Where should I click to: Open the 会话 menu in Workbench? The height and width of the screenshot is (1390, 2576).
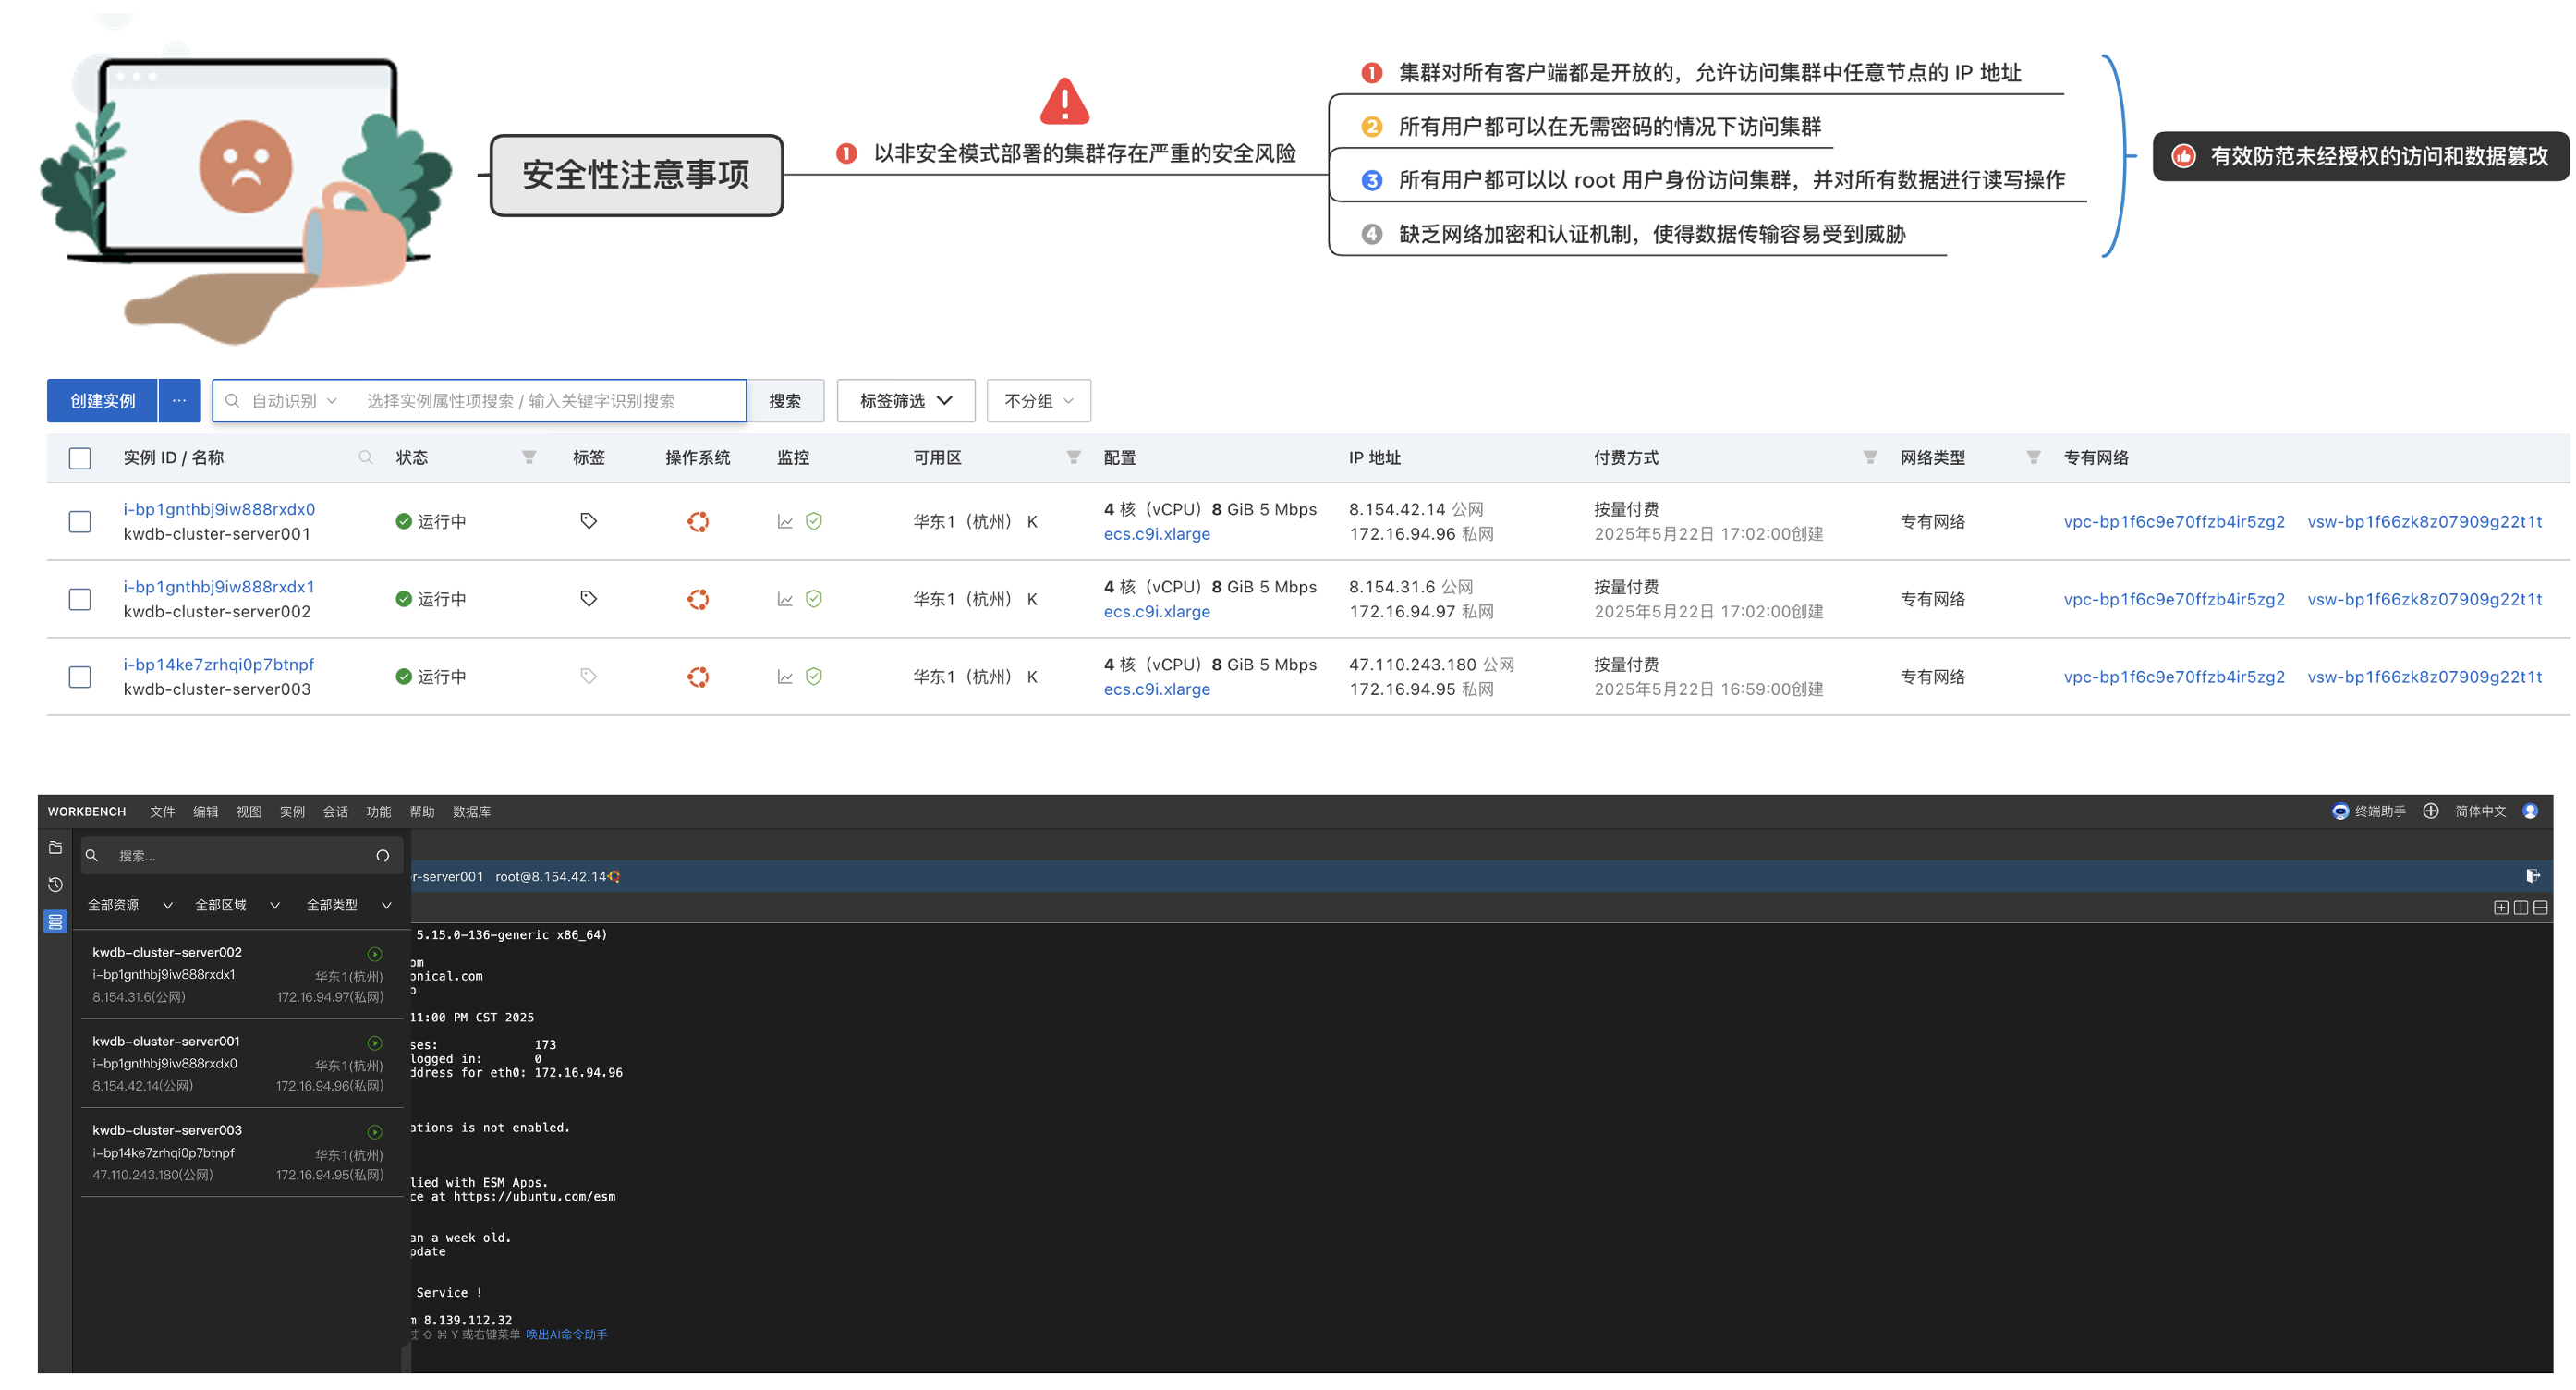click(x=335, y=811)
